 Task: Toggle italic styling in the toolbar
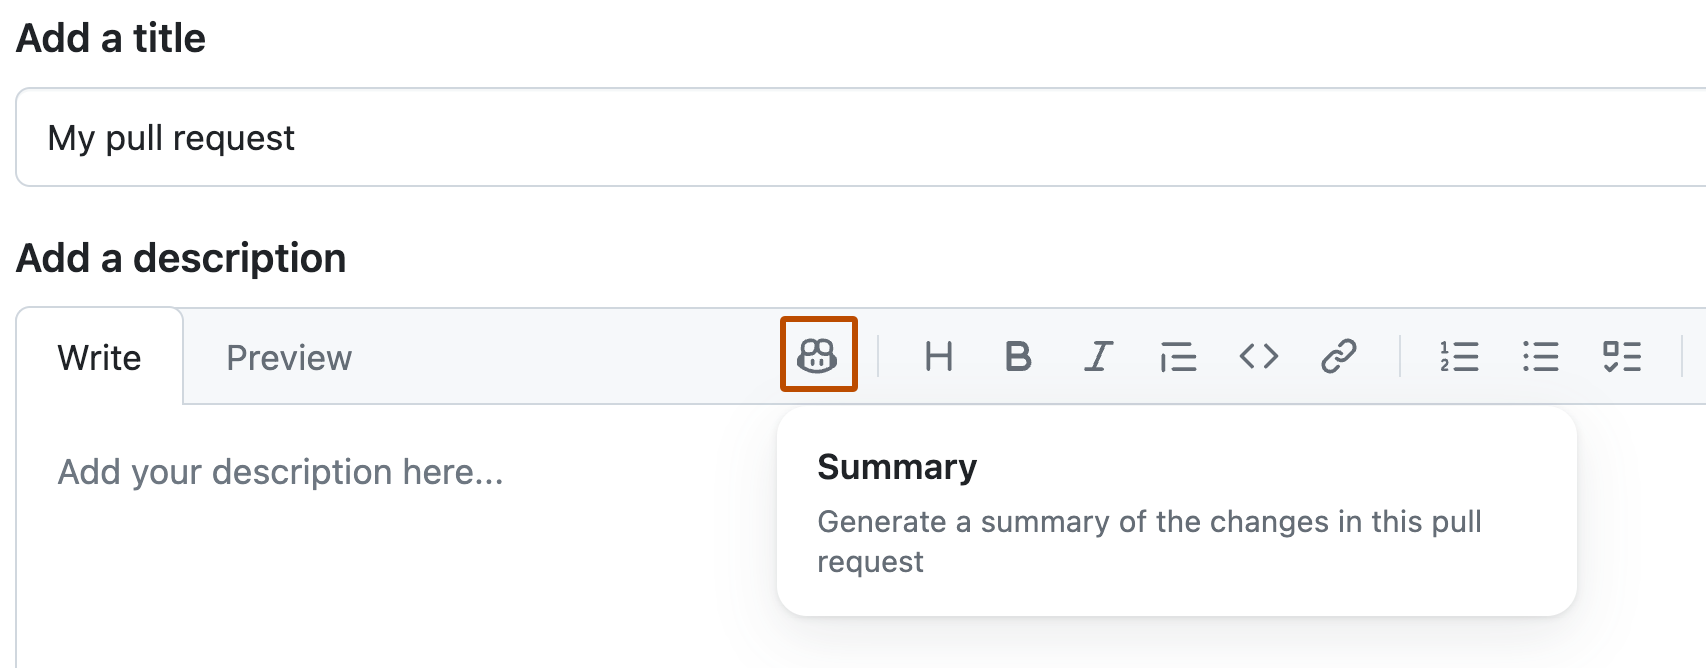pos(1097,356)
